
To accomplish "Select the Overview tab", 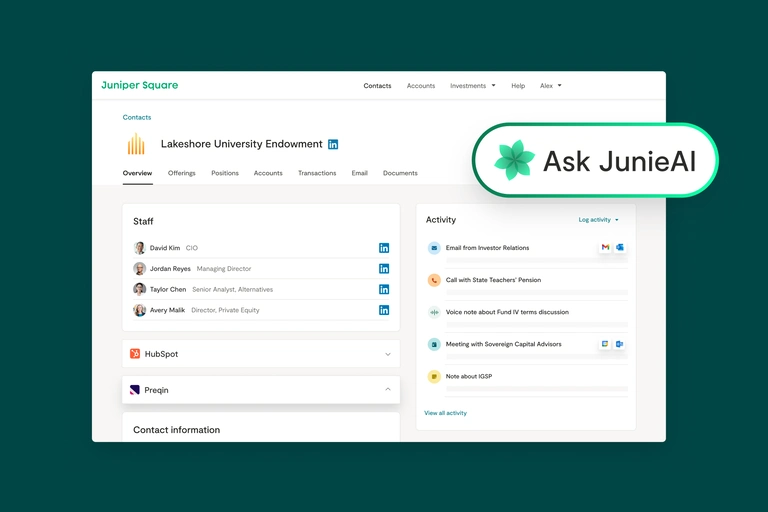I will coord(137,173).
